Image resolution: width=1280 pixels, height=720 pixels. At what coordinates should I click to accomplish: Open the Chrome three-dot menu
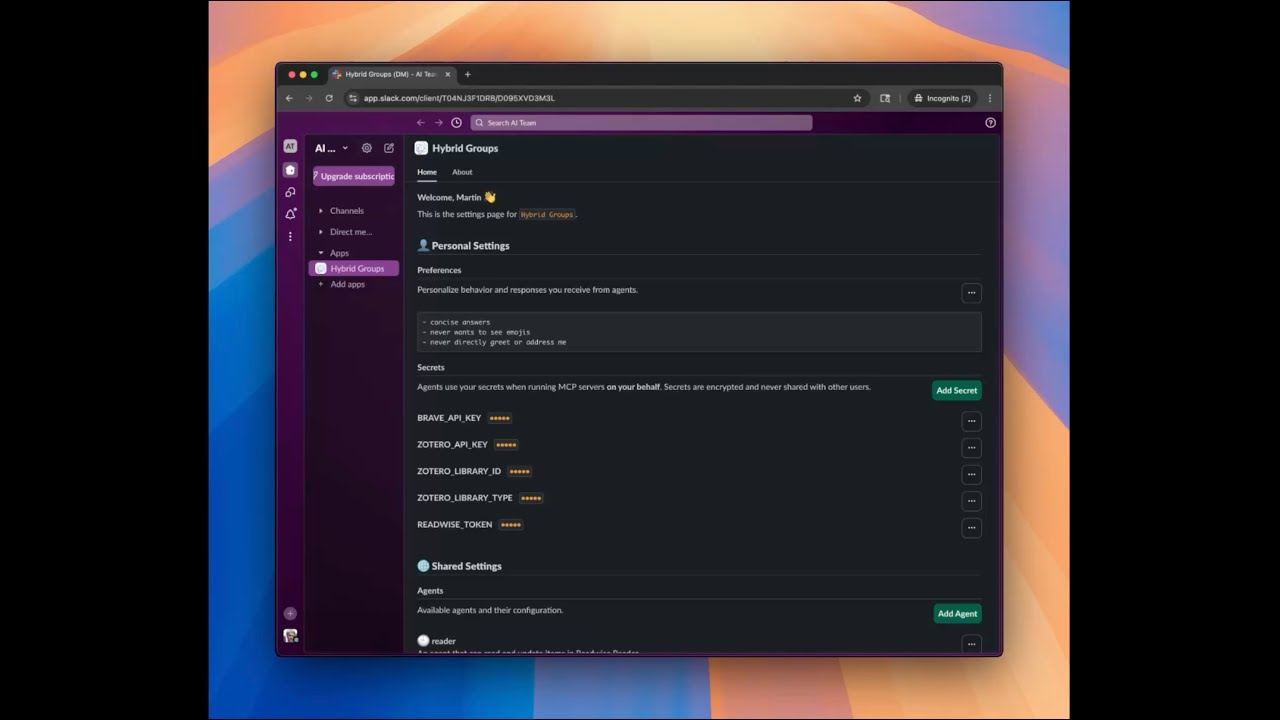990,98
